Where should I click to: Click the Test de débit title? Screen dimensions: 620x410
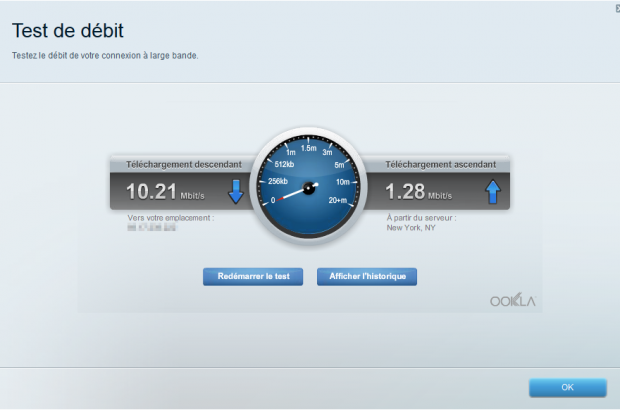coord(68,30)
